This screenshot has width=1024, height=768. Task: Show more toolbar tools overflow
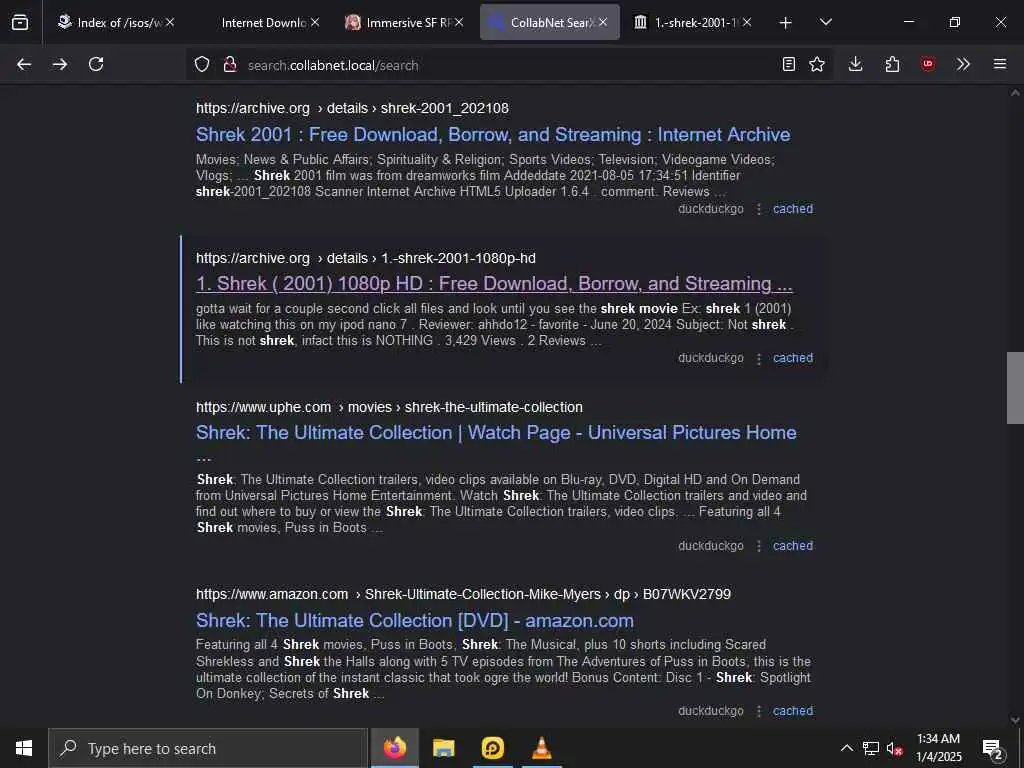click(x=963, y=64)
